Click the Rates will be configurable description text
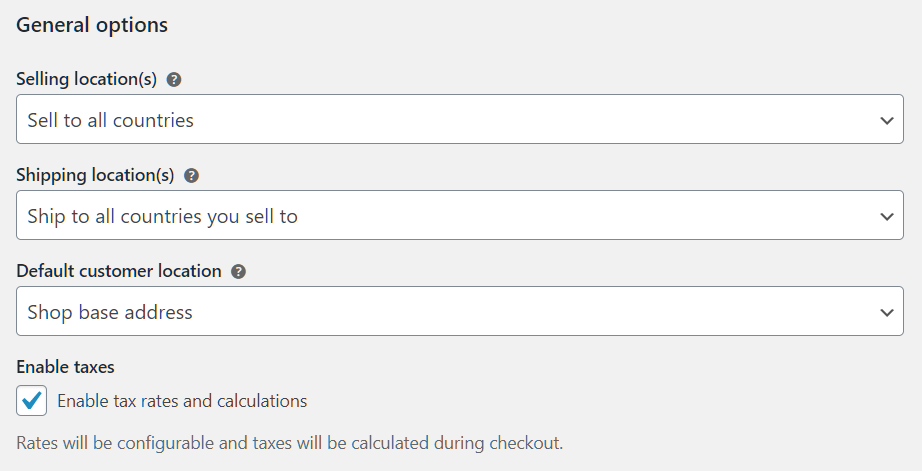This screenshot has height=471, width=922. [289, 443]
